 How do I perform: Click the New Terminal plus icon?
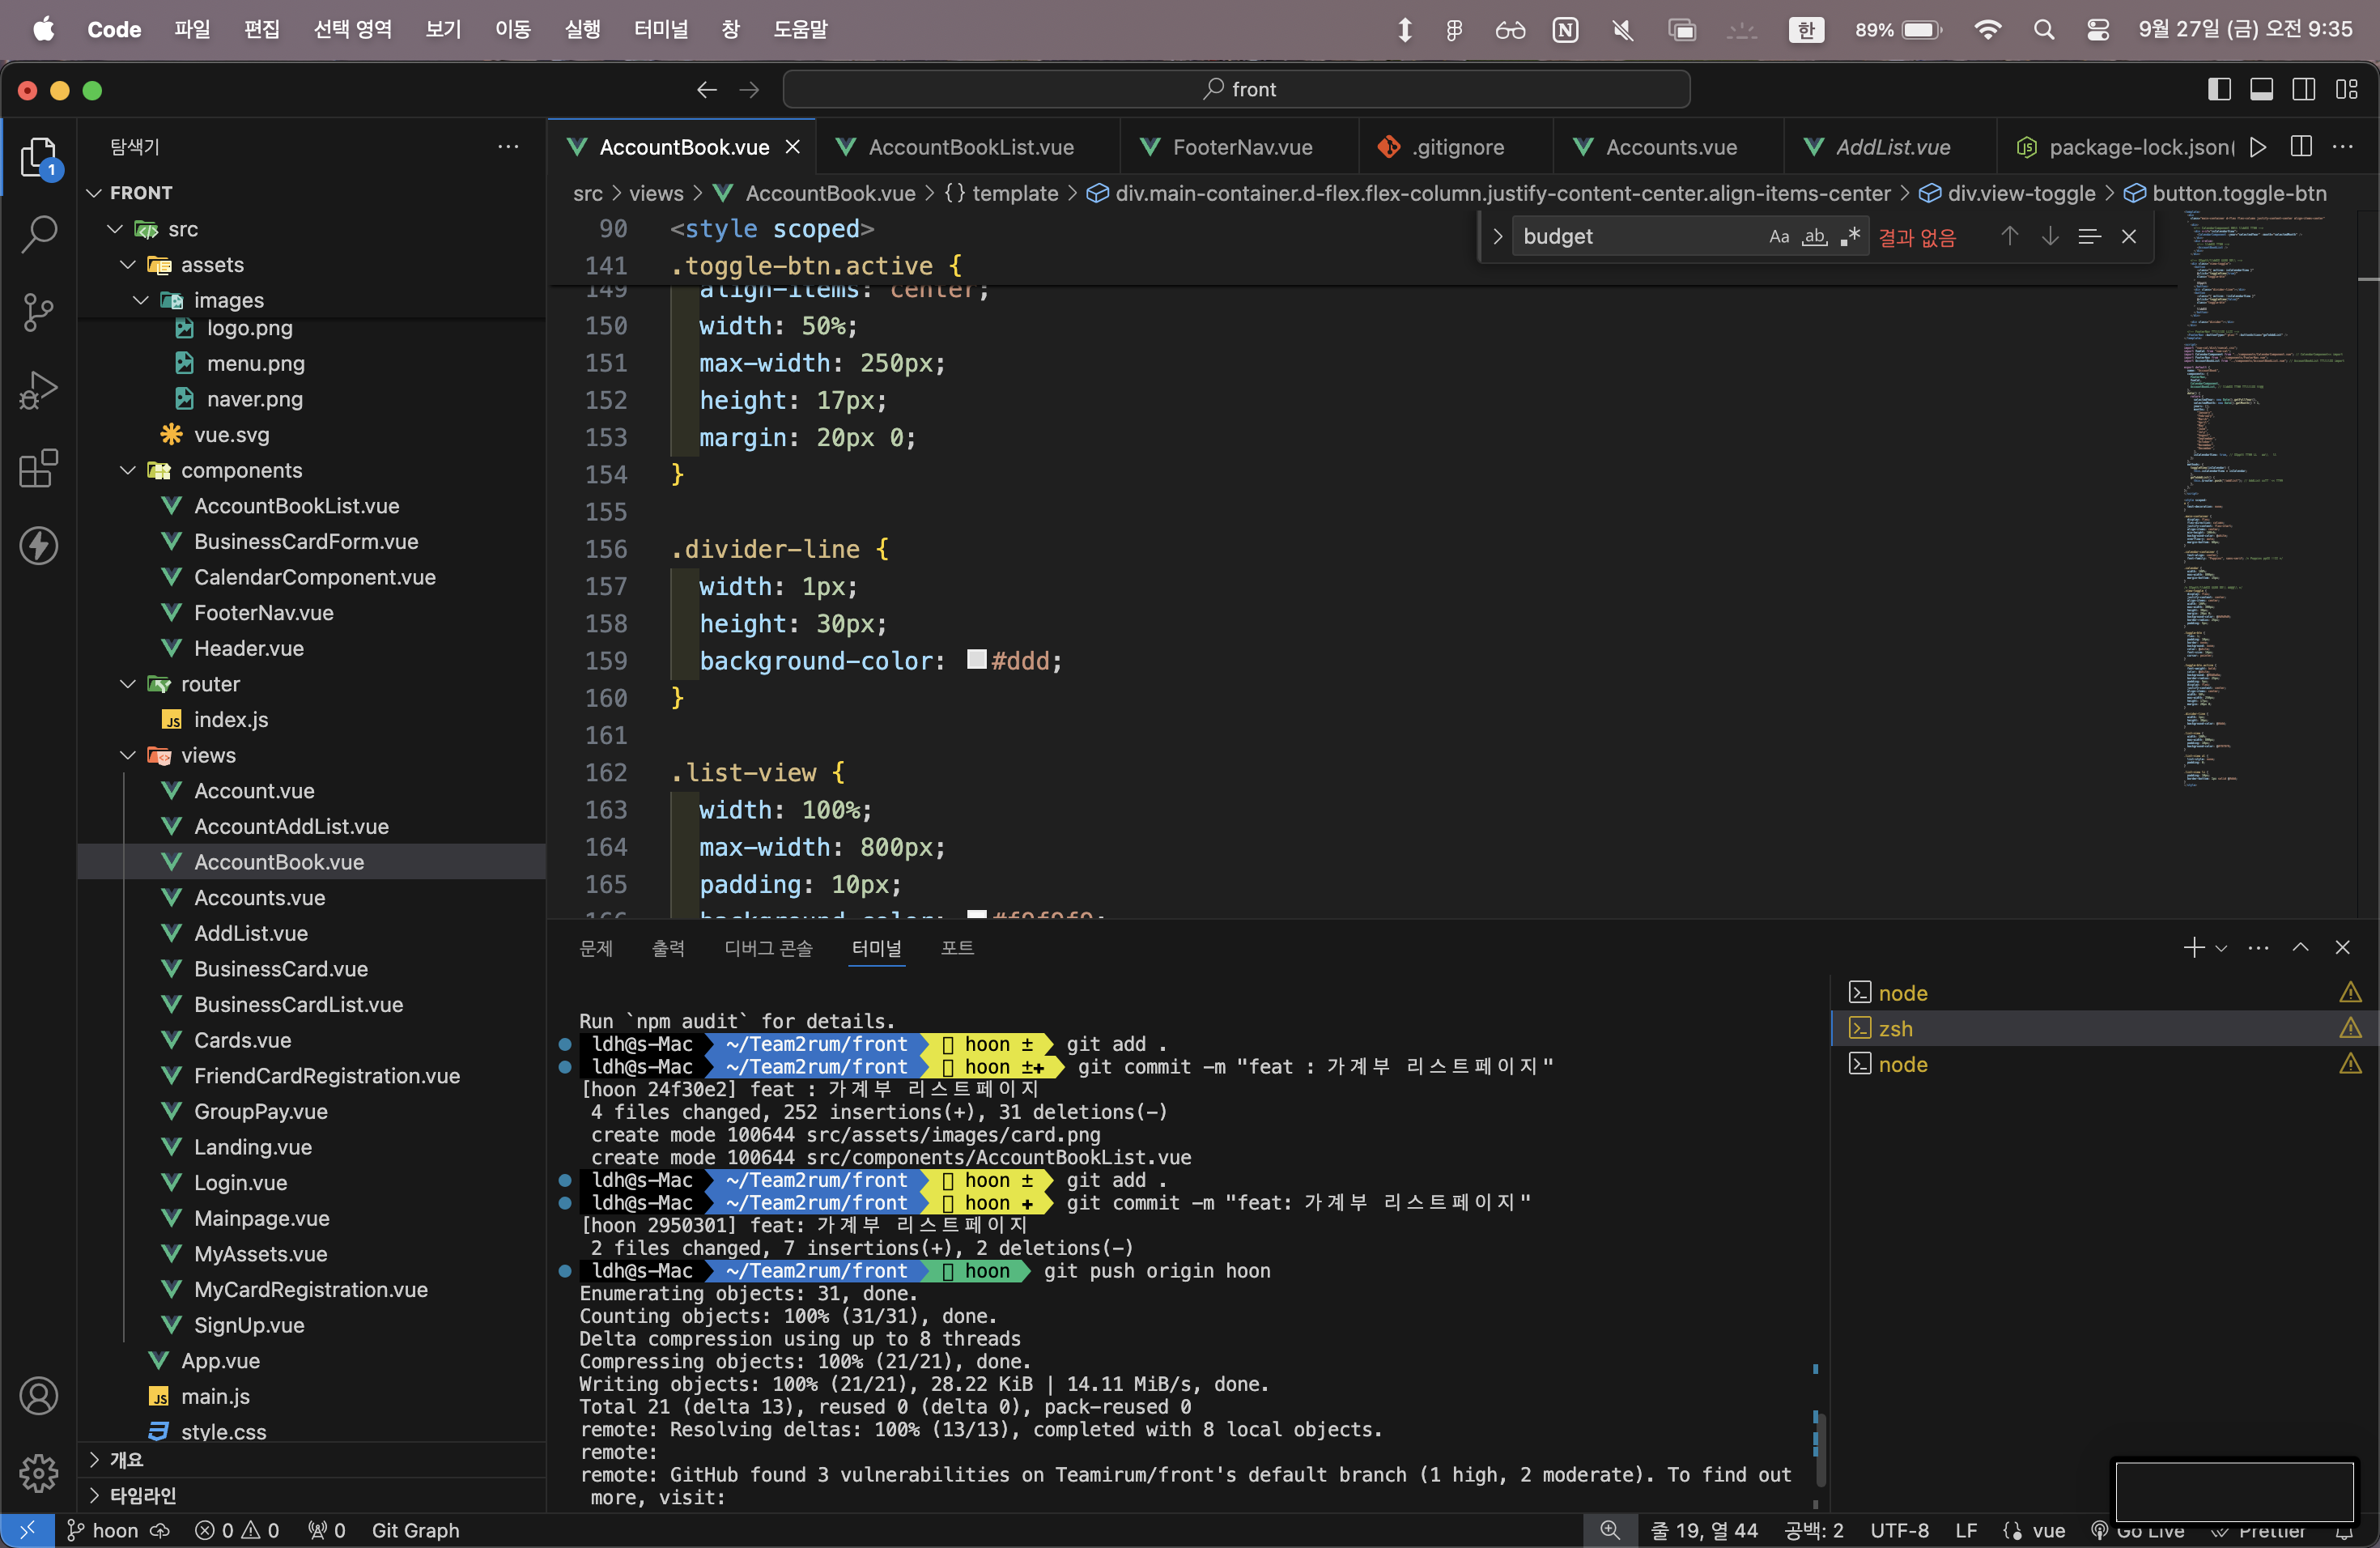[x=2193, y=947]
